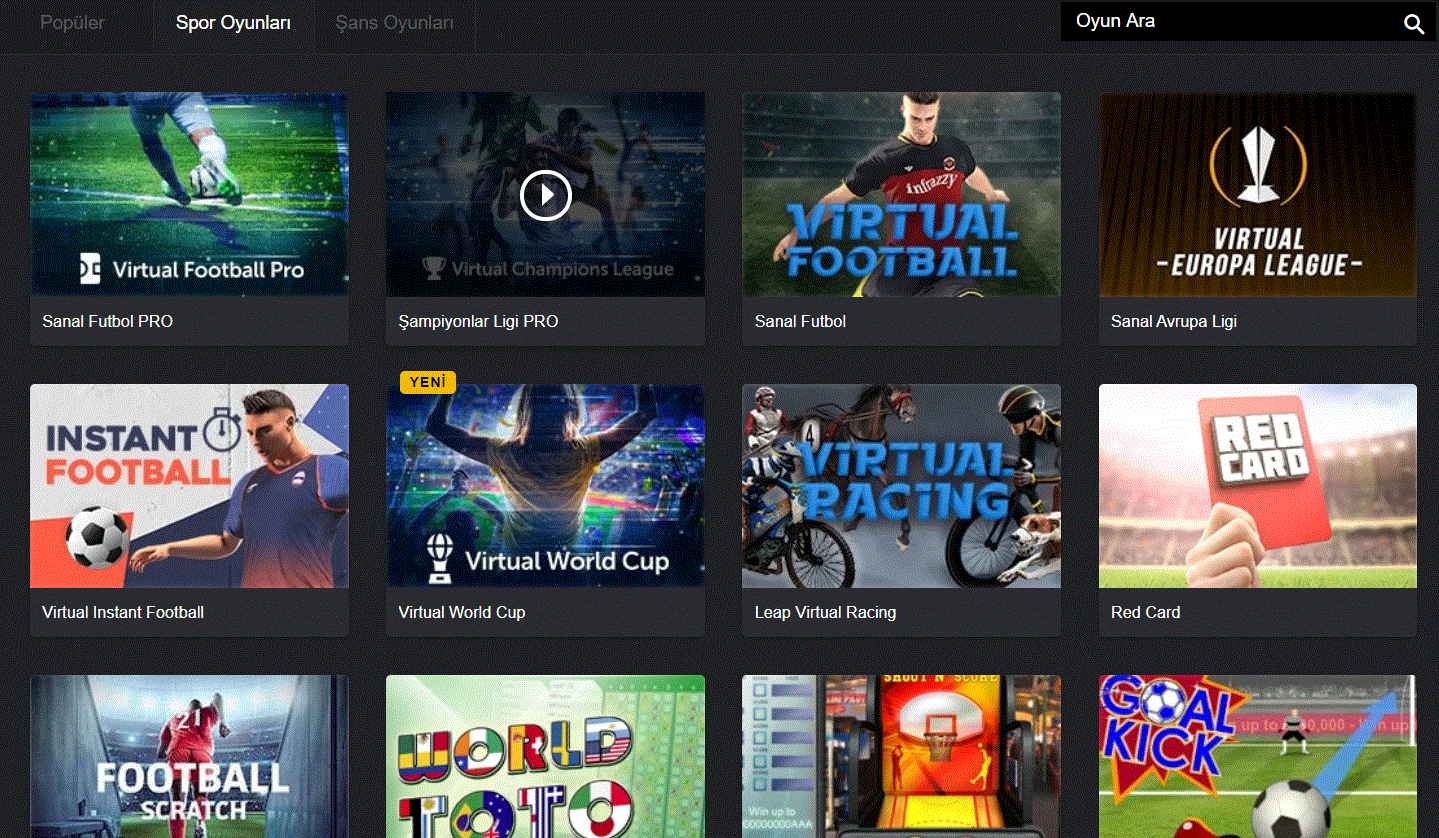Switch to the Popüler tab
The image size is (1439, 838).
(x=72, y=22)
